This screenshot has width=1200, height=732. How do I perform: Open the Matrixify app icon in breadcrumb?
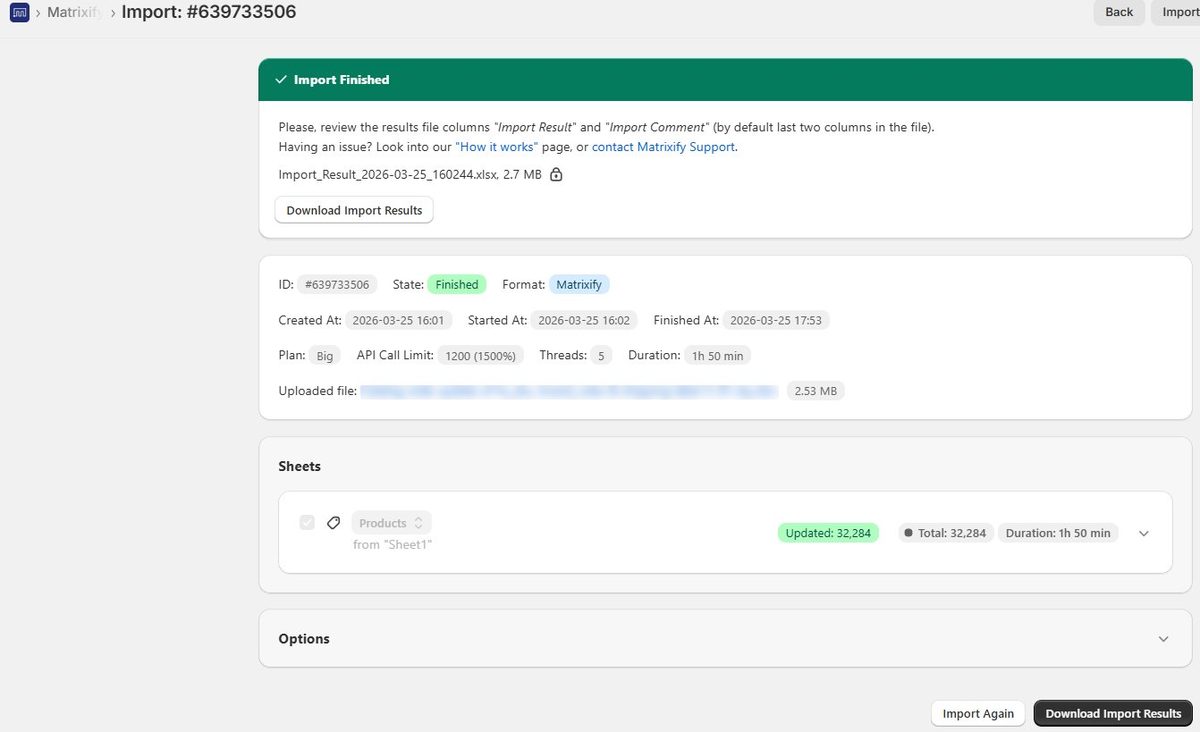[18, 12]
